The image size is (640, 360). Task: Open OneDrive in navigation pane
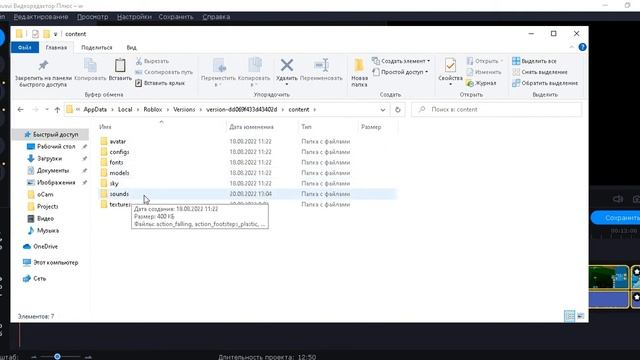point(45,247)
